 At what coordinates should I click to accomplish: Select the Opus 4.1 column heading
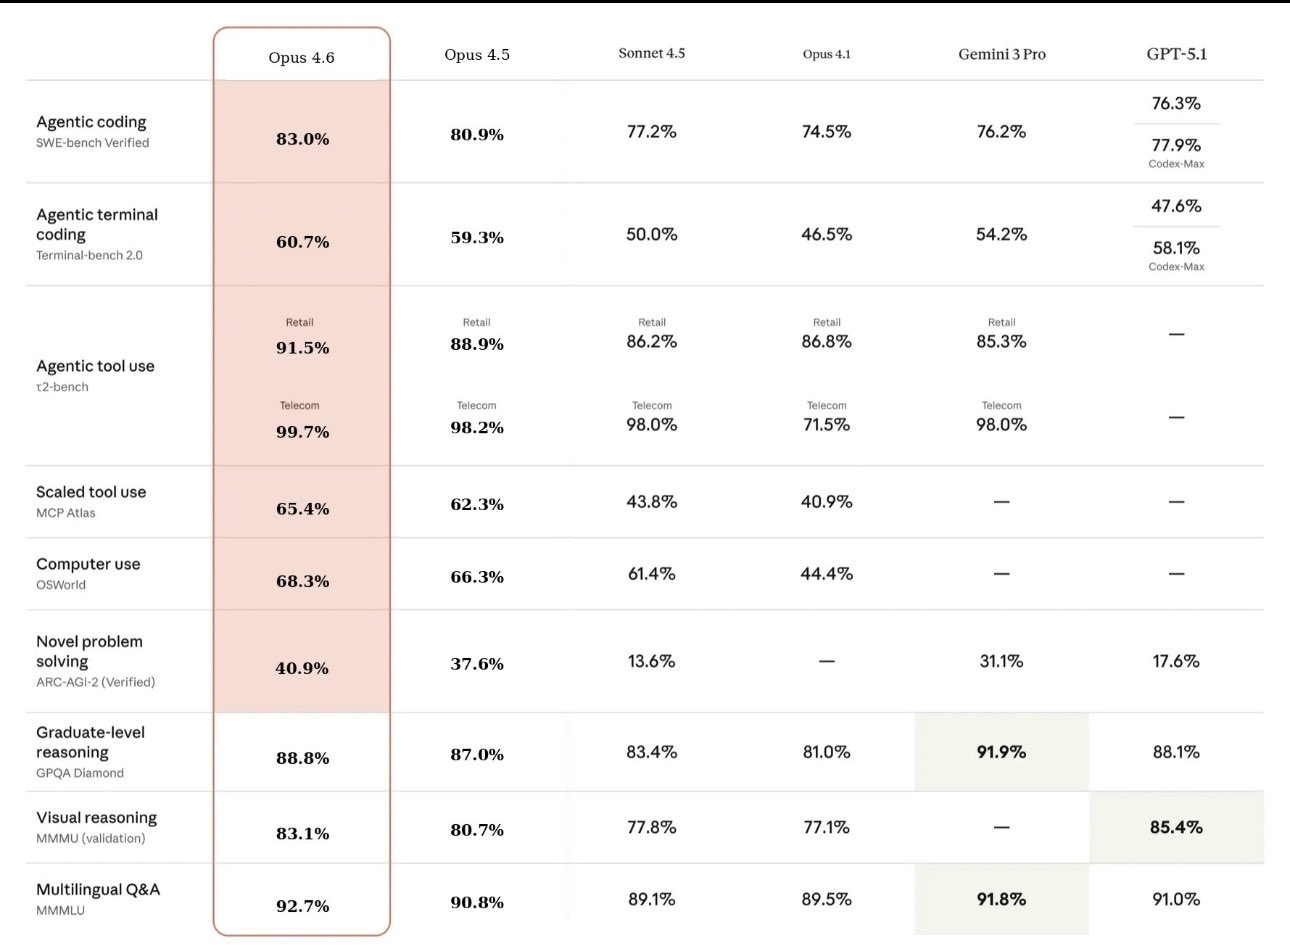coord(826,54)
